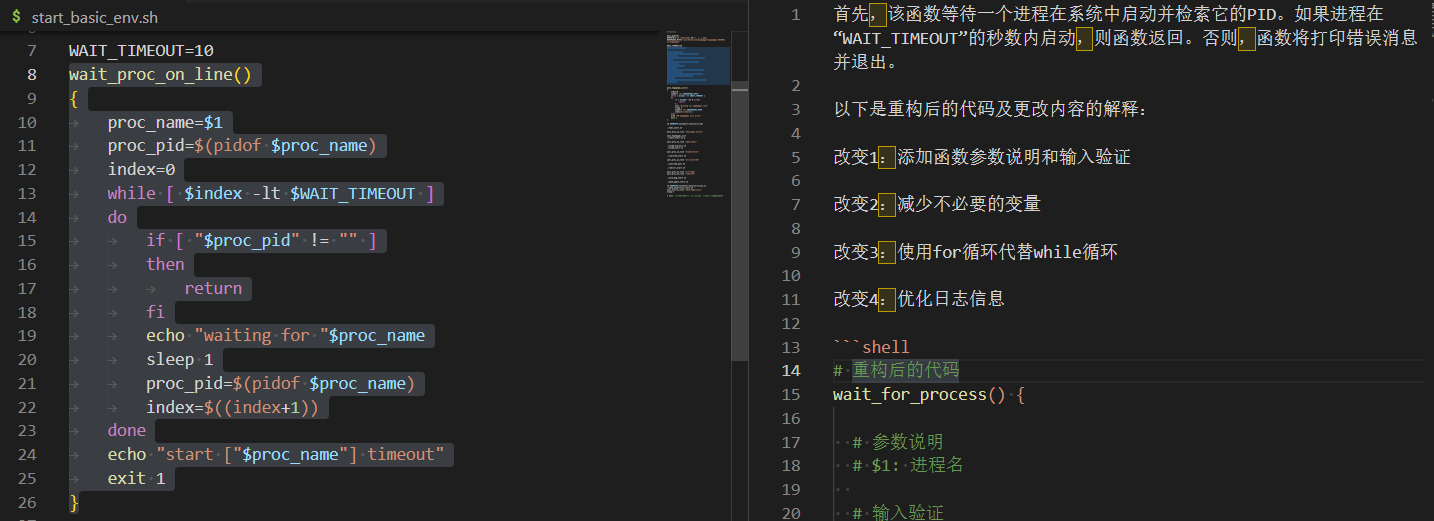Click the closing brace on line 26
1434x521 pixels.
pyautogui.click(x=73, y=502)
